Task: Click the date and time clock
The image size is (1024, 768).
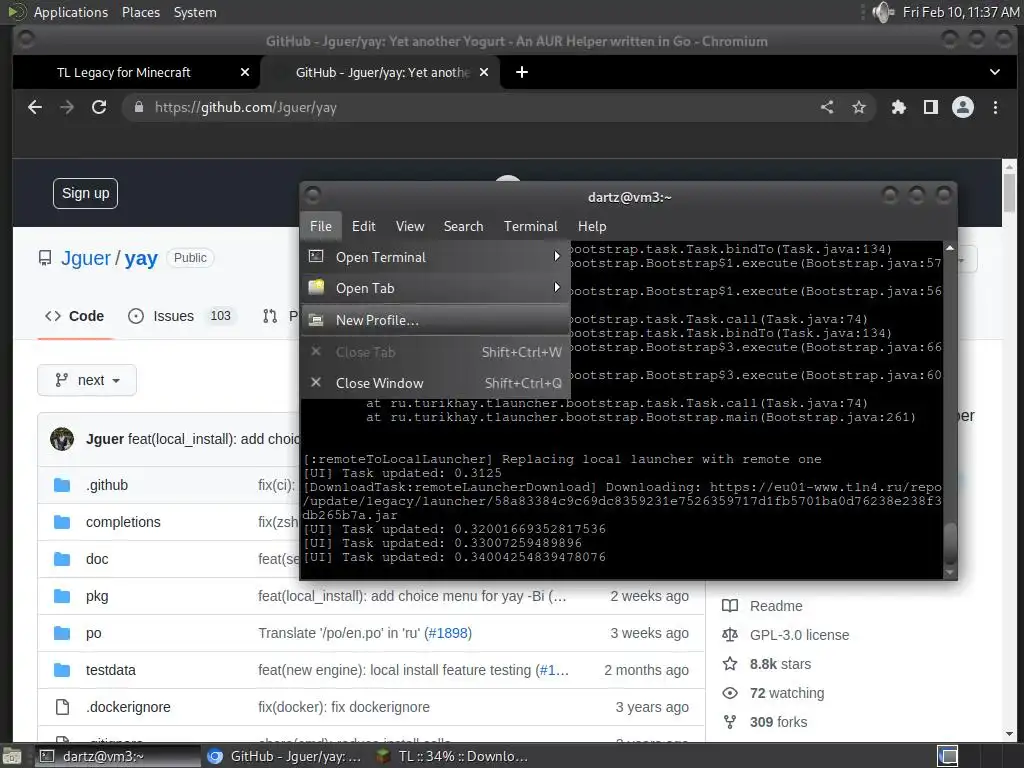Action: tap(960, 12)
